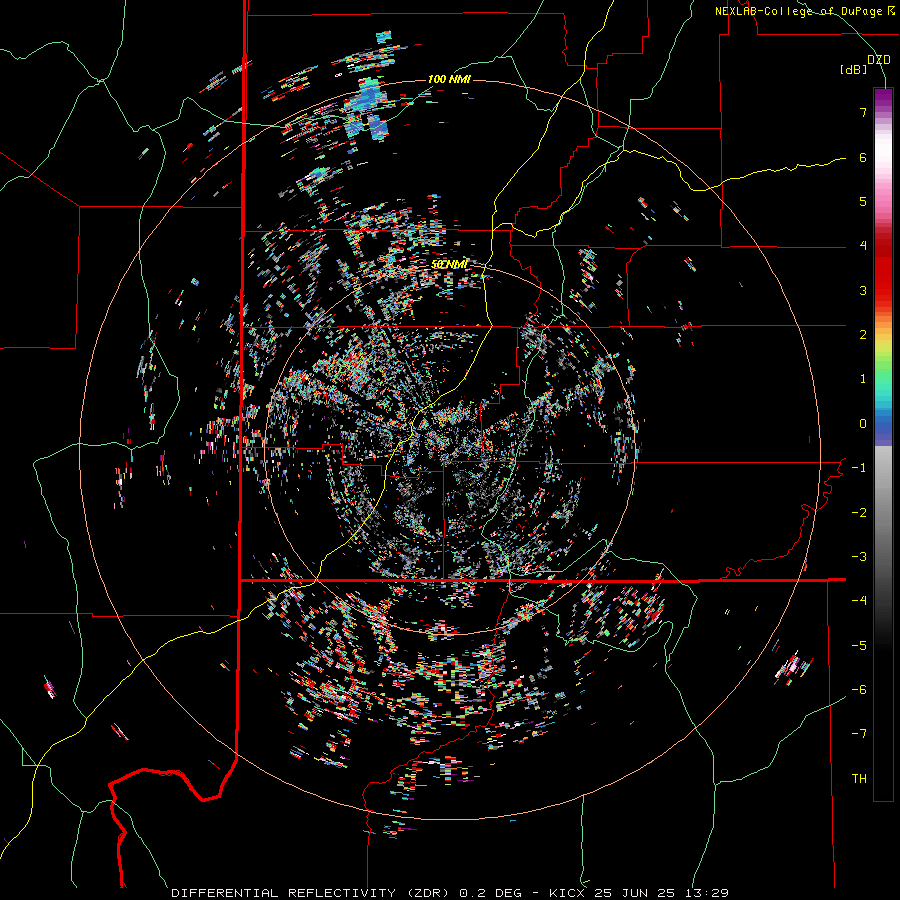Screen dimensions: 900x900
Task: Click the 6 value on the color scale
Action: coord(863,157)
